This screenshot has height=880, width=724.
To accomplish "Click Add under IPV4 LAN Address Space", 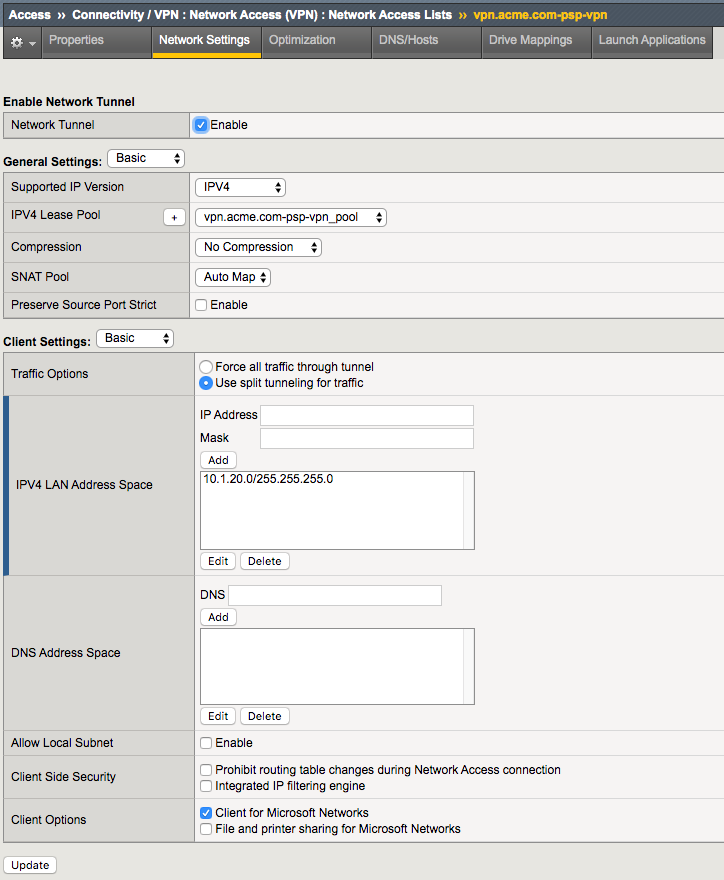I will [x=218, y=460].
